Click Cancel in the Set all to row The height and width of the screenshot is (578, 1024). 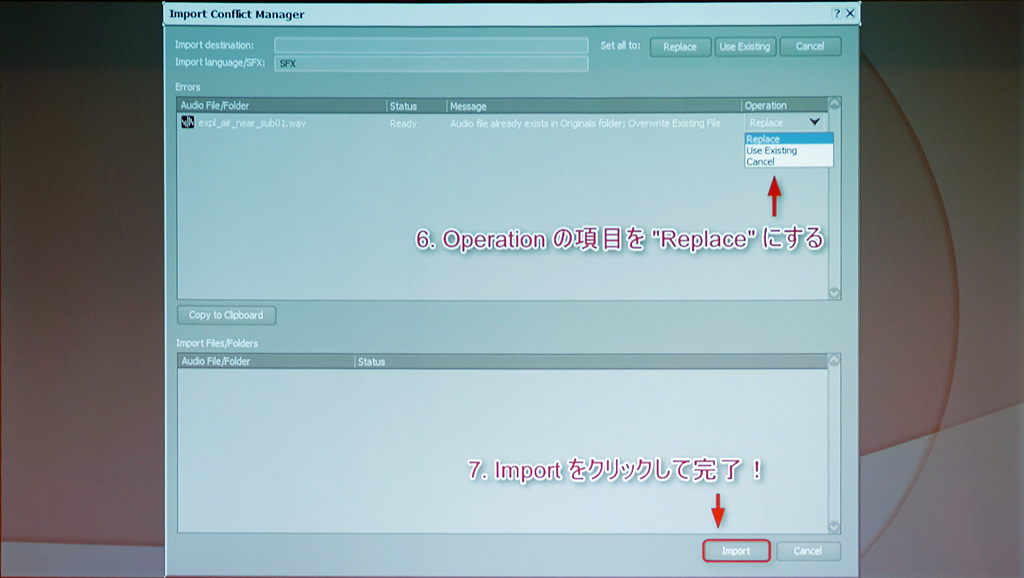(x=810, y=46)
